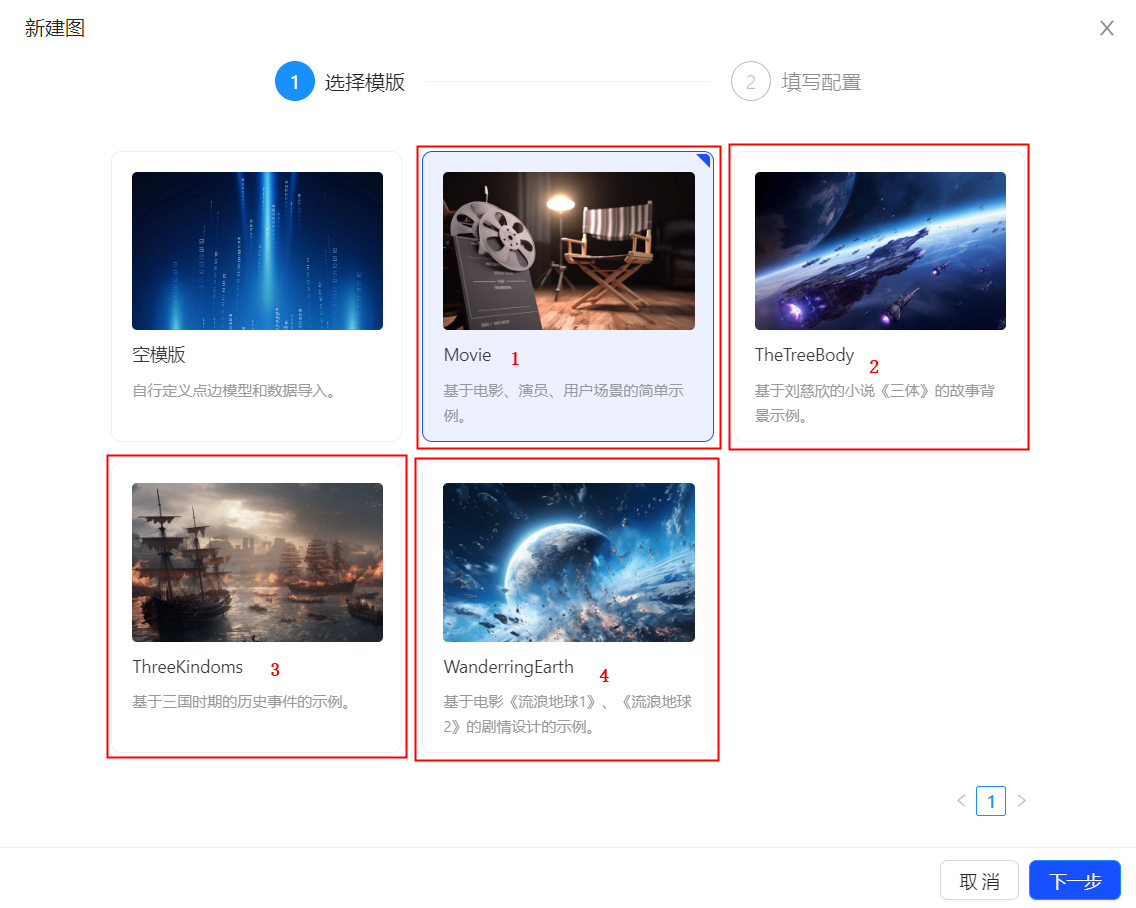Screen dimensions: 1136x908
Task: Click the 下一步 button
Action: coord(1075,880)
